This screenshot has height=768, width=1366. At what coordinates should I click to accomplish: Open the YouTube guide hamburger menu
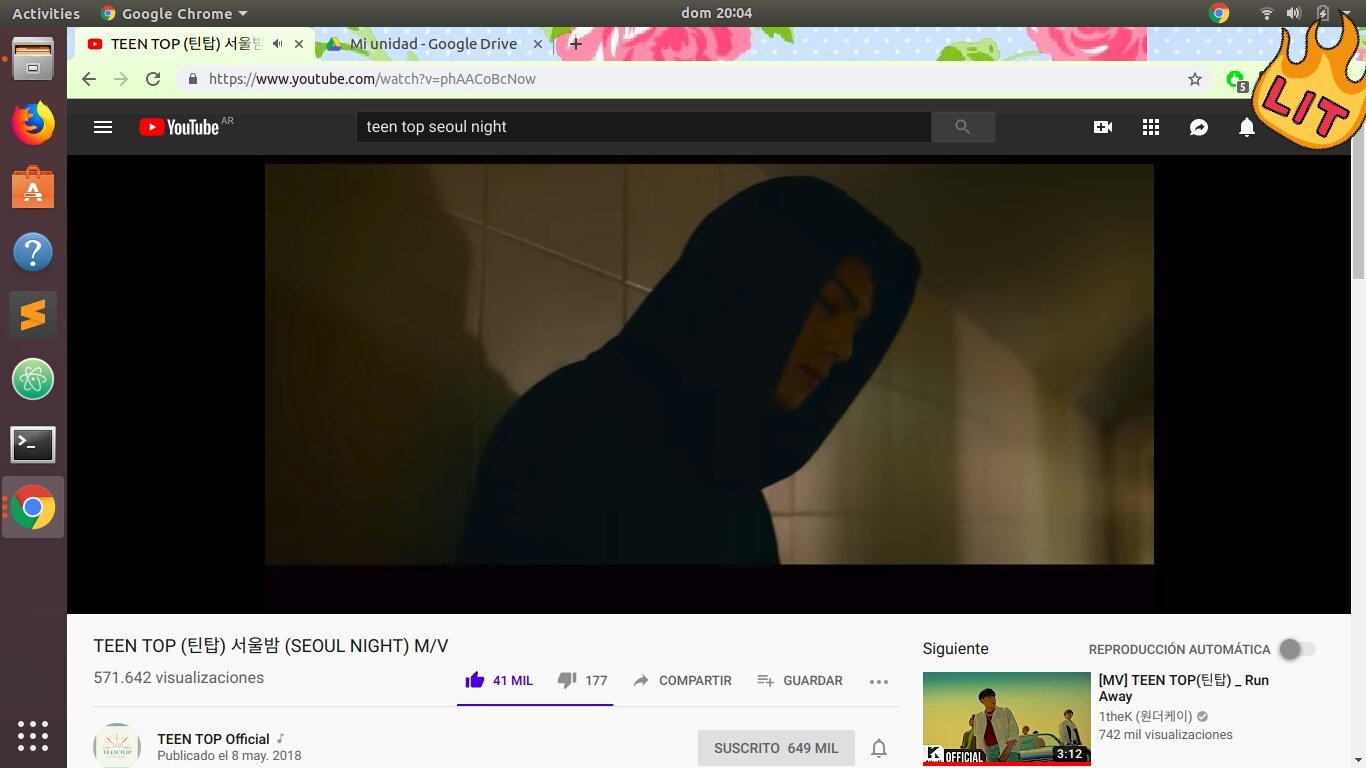coord(103,127)
